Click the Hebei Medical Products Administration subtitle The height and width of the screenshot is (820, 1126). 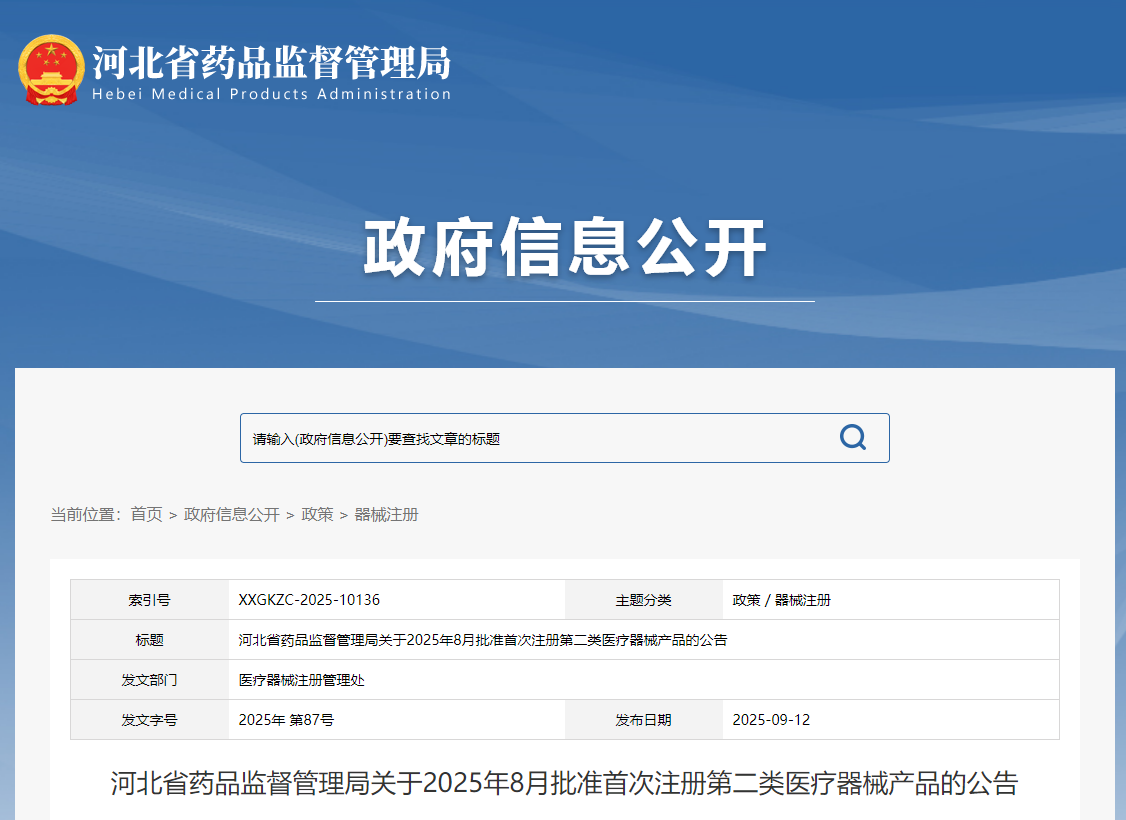[x=271, y=94]
